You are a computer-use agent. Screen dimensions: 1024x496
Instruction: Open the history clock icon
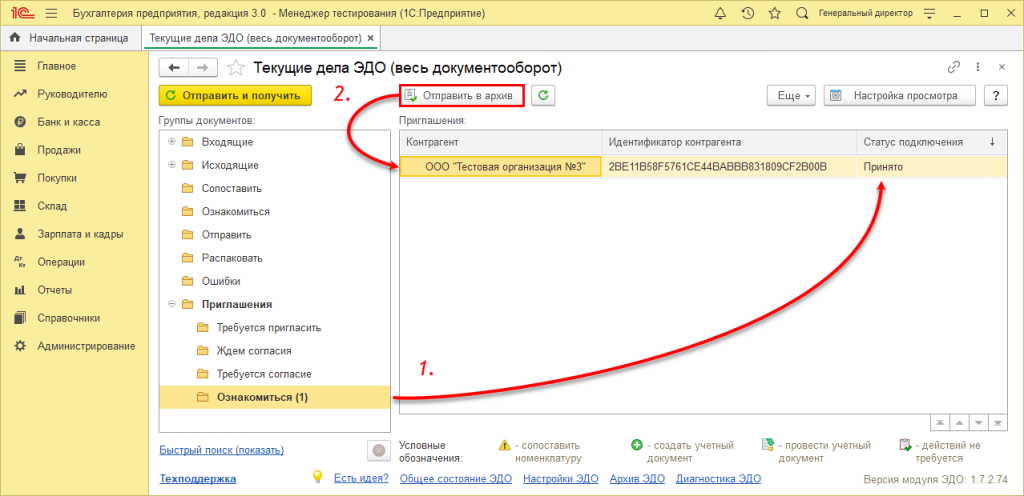tap(748, 13)
